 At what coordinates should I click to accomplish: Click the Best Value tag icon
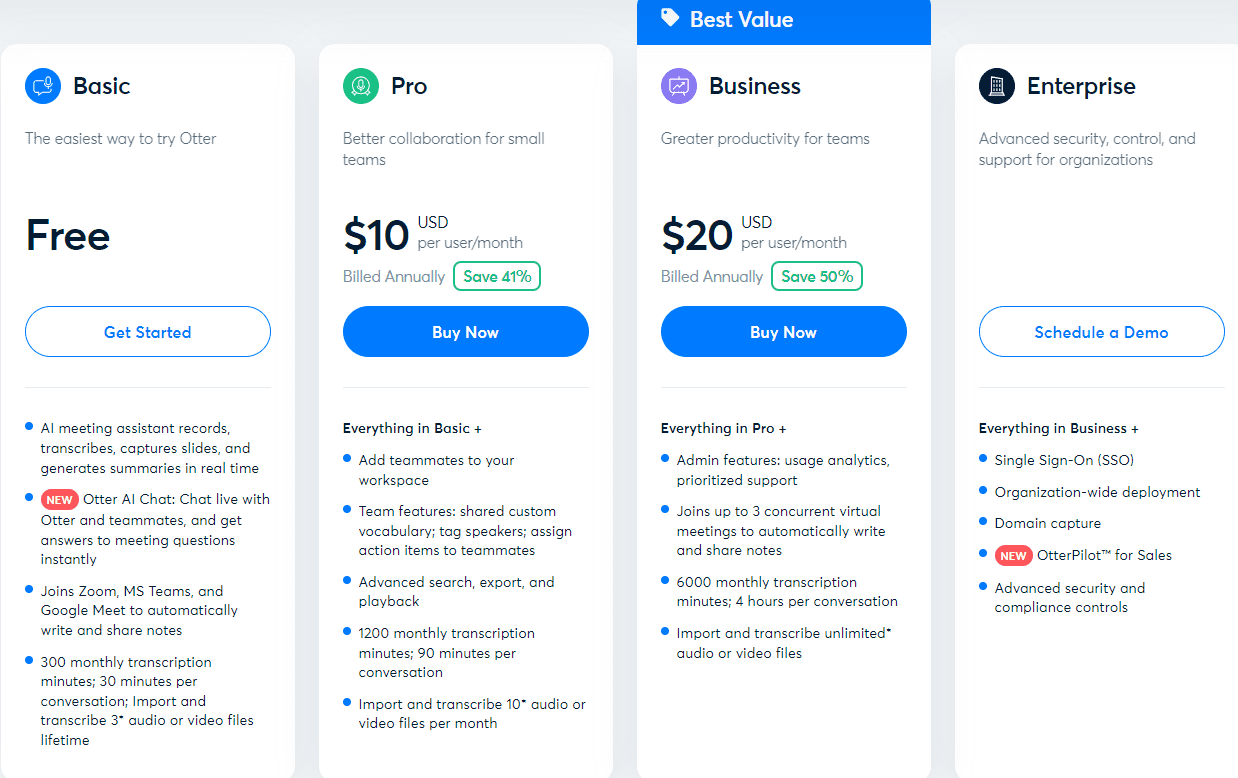(x=670, y=18)
